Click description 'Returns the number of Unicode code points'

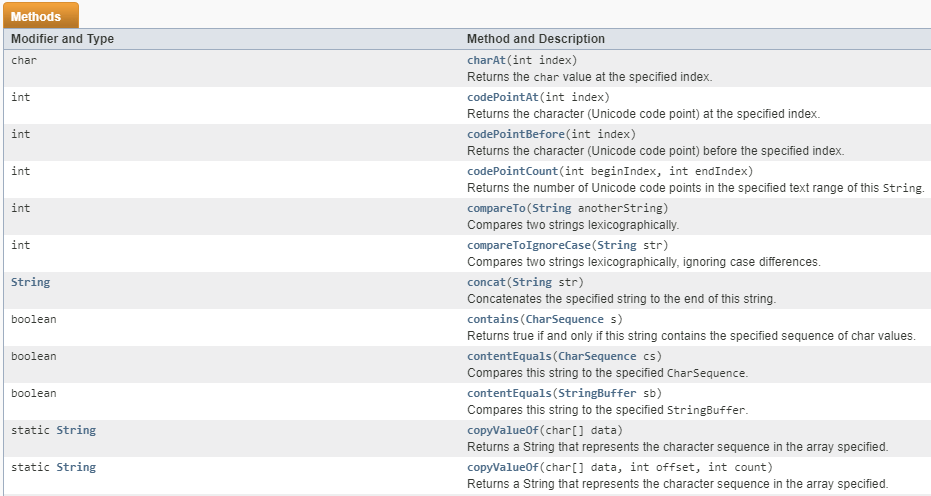tap(695, 188)
